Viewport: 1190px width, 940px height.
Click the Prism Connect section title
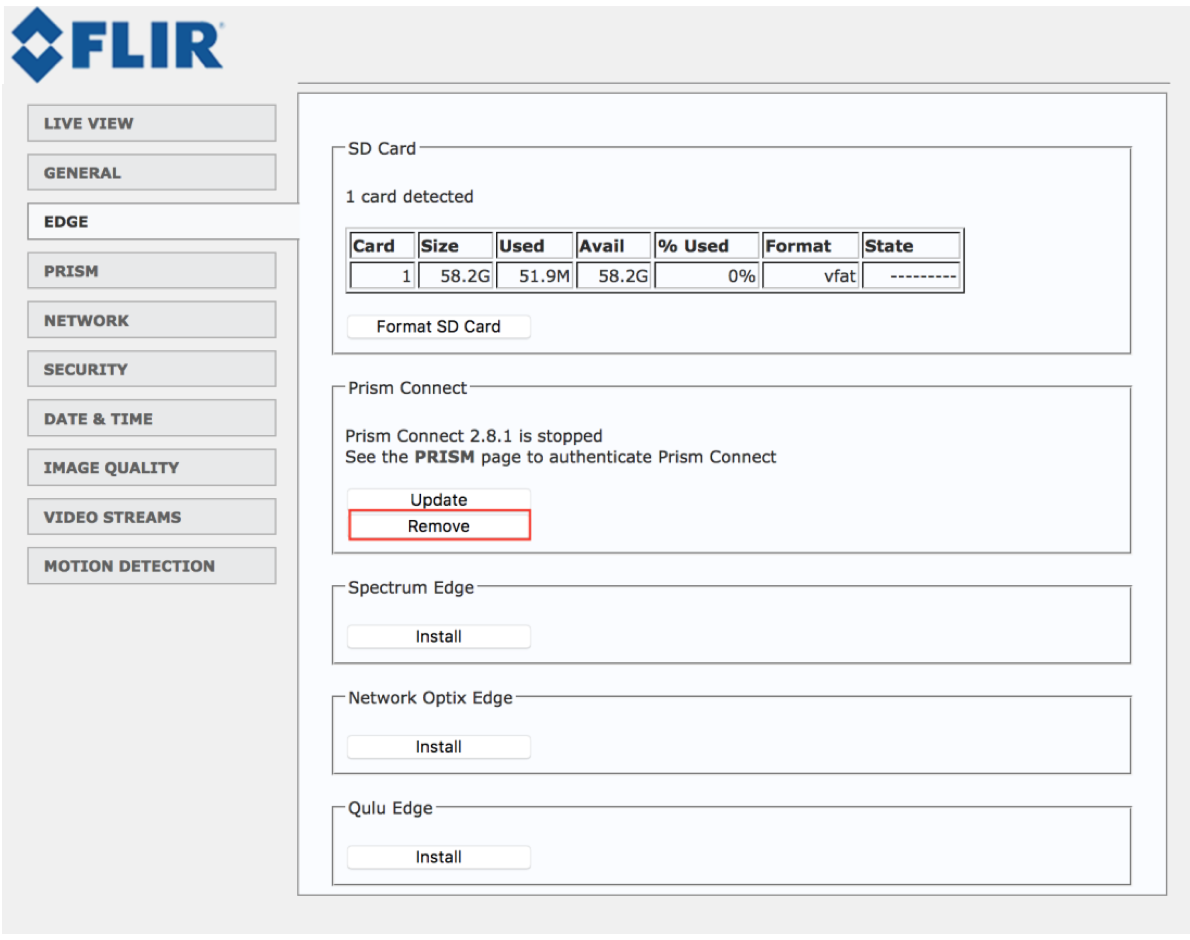click(408, 388)
